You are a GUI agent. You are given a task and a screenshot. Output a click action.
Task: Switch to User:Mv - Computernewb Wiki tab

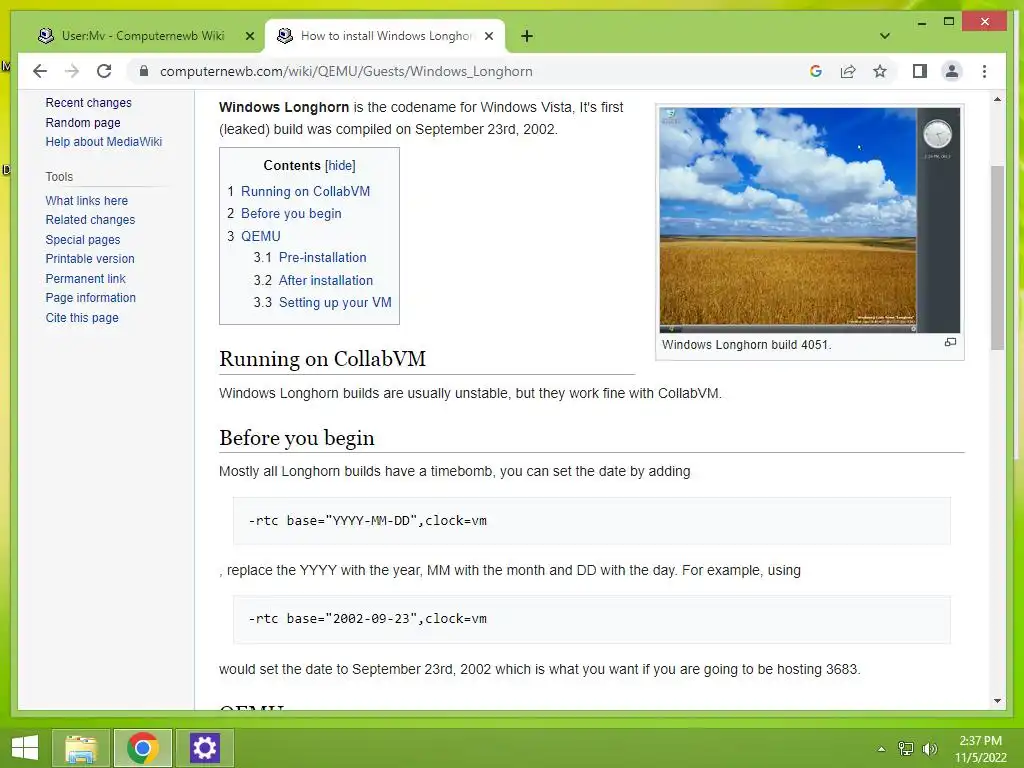coord(142,36)
